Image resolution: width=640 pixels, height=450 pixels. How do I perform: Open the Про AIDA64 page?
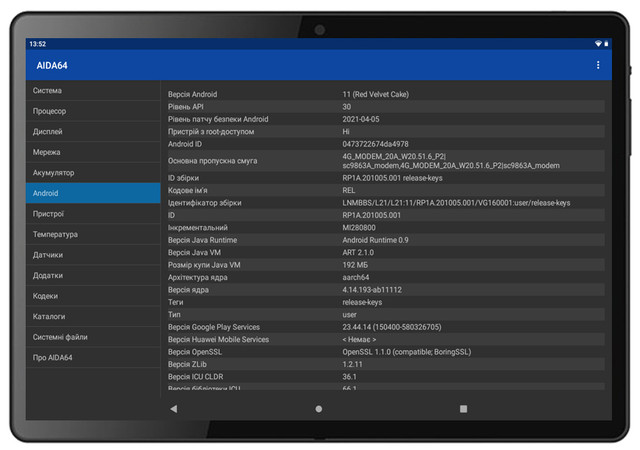[93, 357]
